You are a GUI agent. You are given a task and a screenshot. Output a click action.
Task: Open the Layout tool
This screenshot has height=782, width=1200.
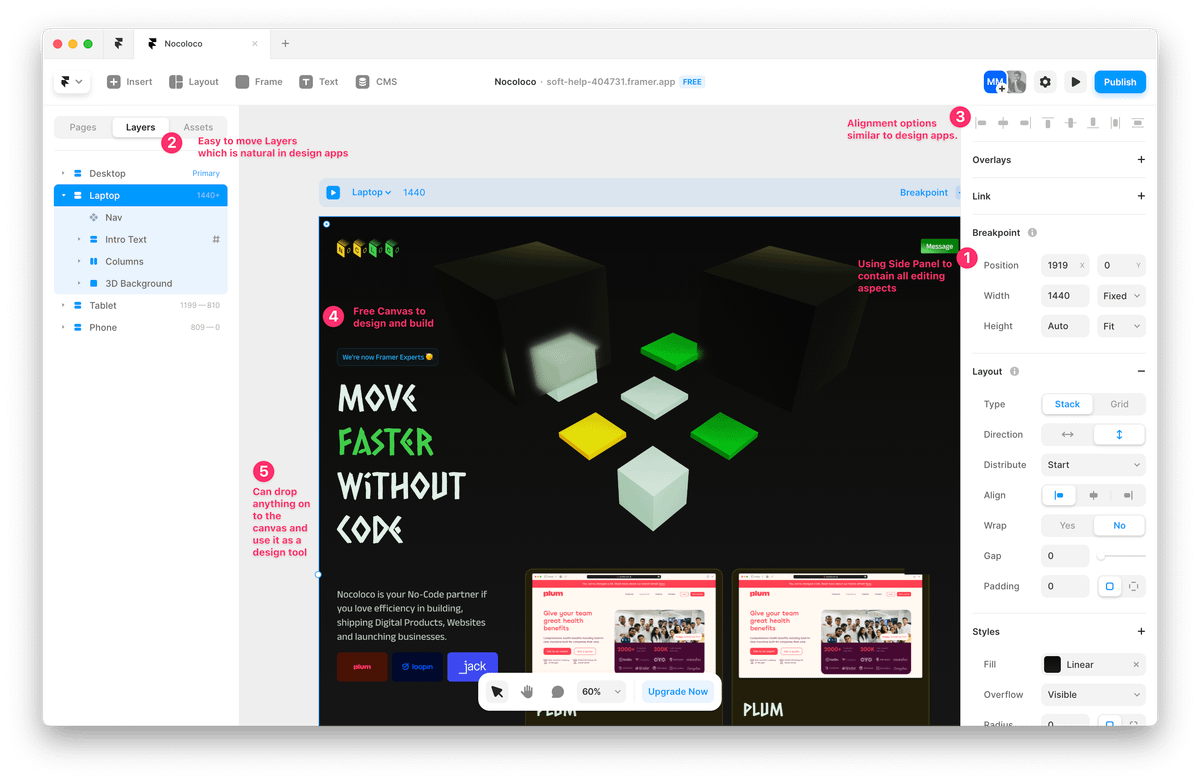click(194, 82)
